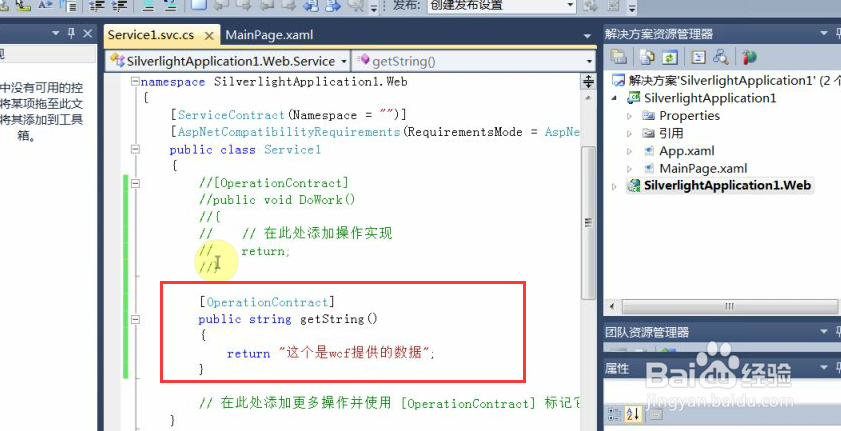Image resolution: width=841 pixels, height=431 pixels.
Task: Pin the left toolbox panel
Action: coord(71,34)
